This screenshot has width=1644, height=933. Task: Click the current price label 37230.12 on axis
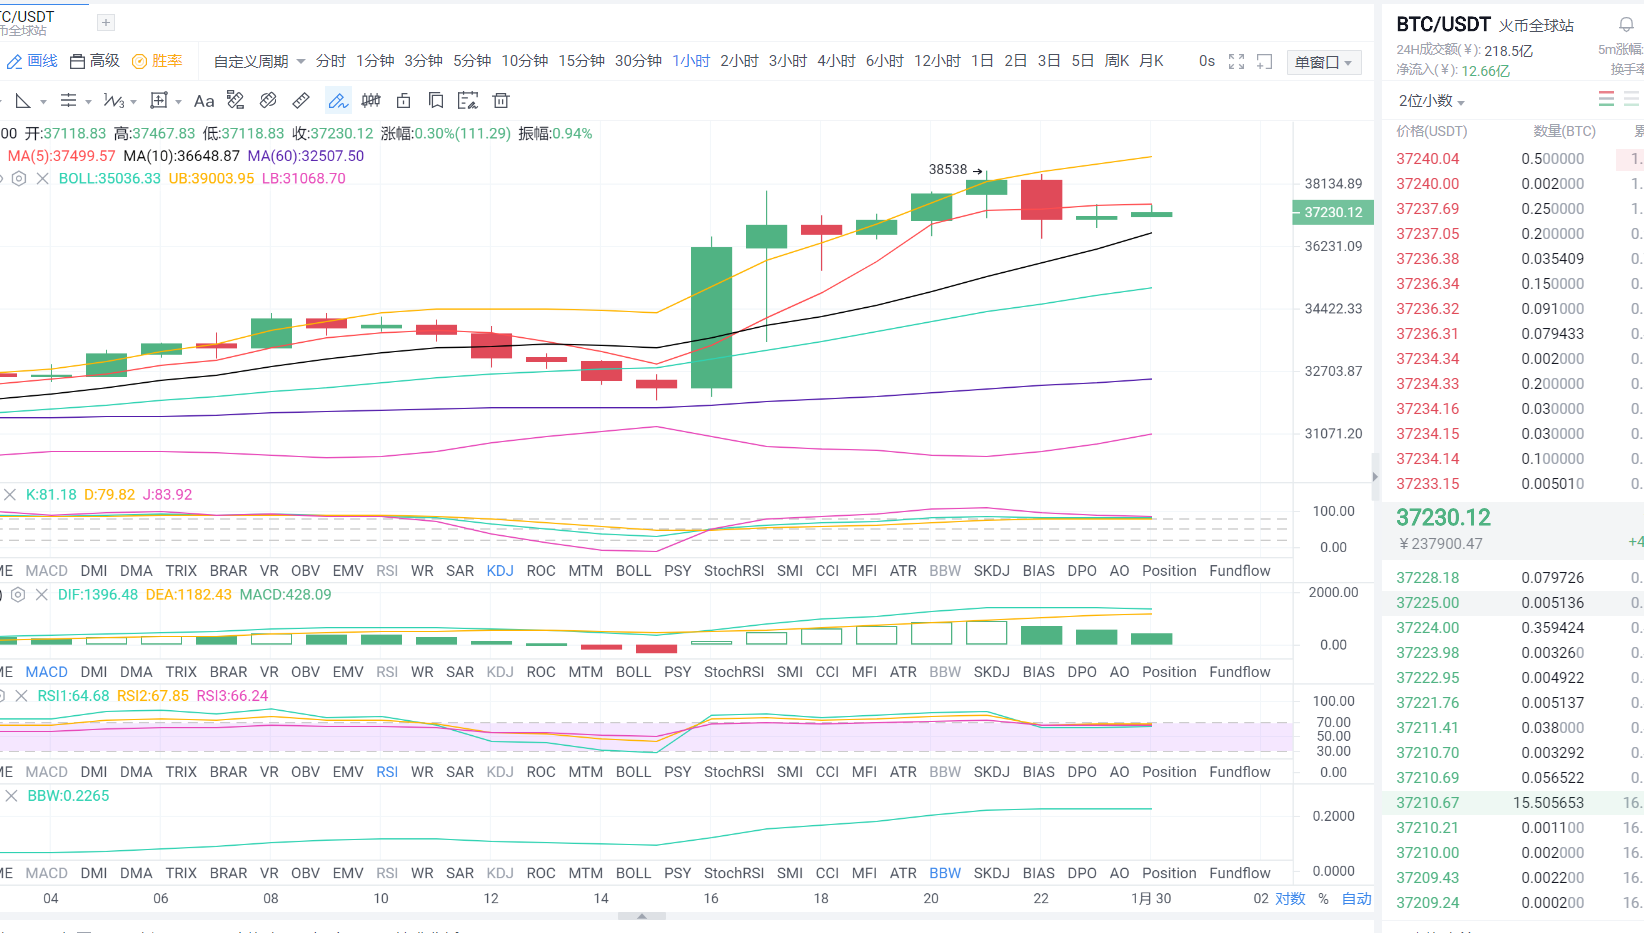(x=1333, y=212)
